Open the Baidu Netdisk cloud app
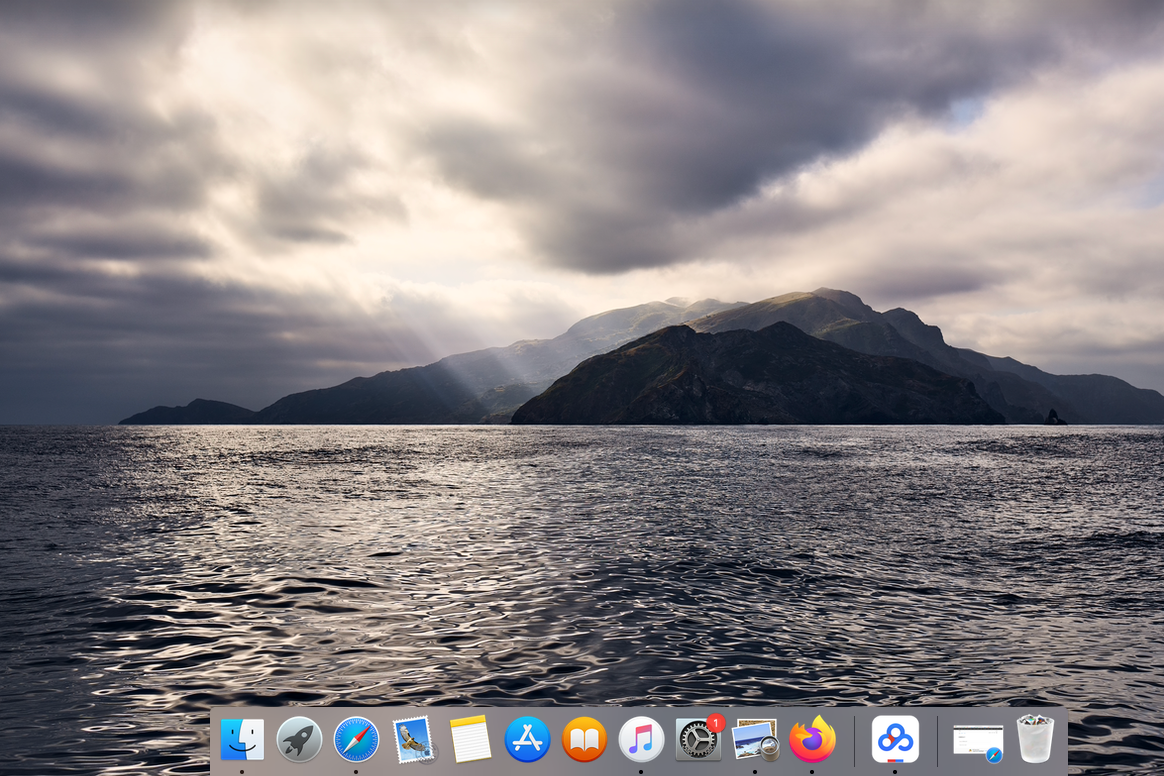Screen dimensions: 1164x776 (x=895, y=740)
